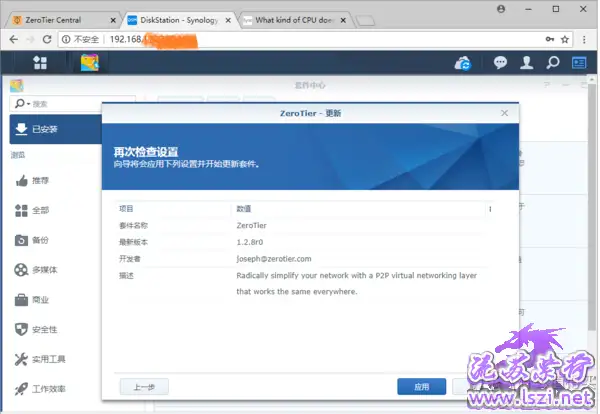Image resolution: width=600 pixels, height=414 pixels.
Task: Bookmark this page with the star icon
Action: tap(565, 39)
